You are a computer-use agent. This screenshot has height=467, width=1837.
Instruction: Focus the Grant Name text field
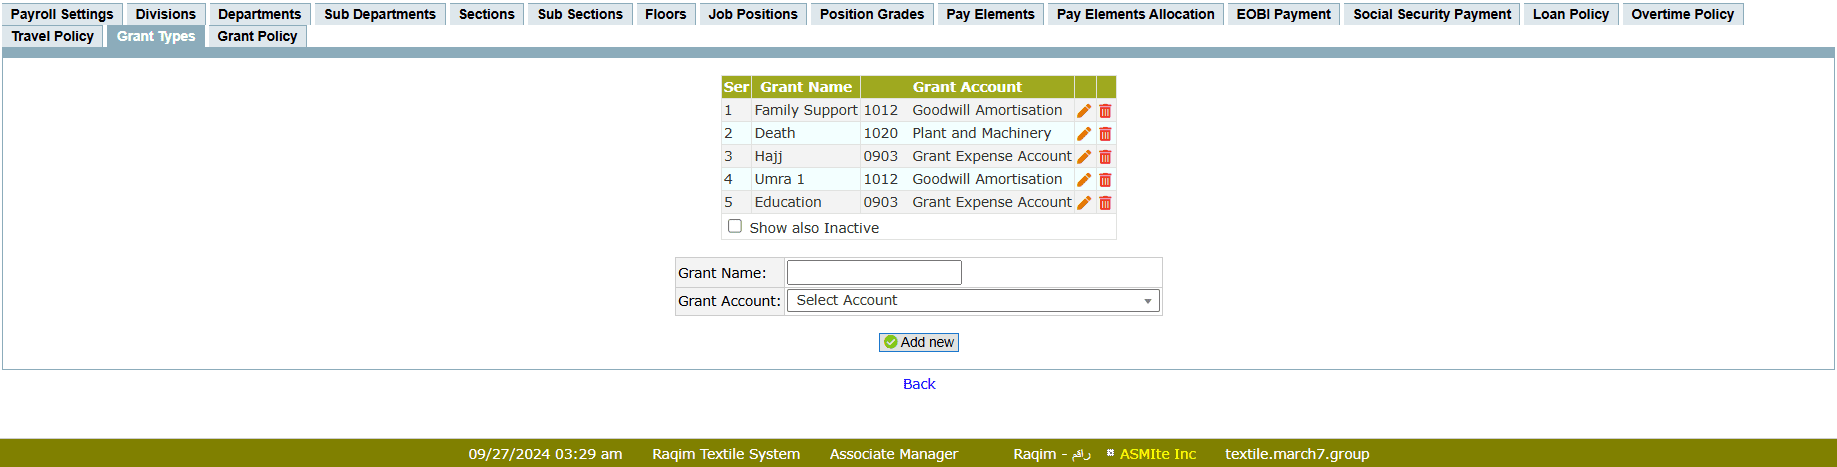pyautogui.click(x=874, y=273)
